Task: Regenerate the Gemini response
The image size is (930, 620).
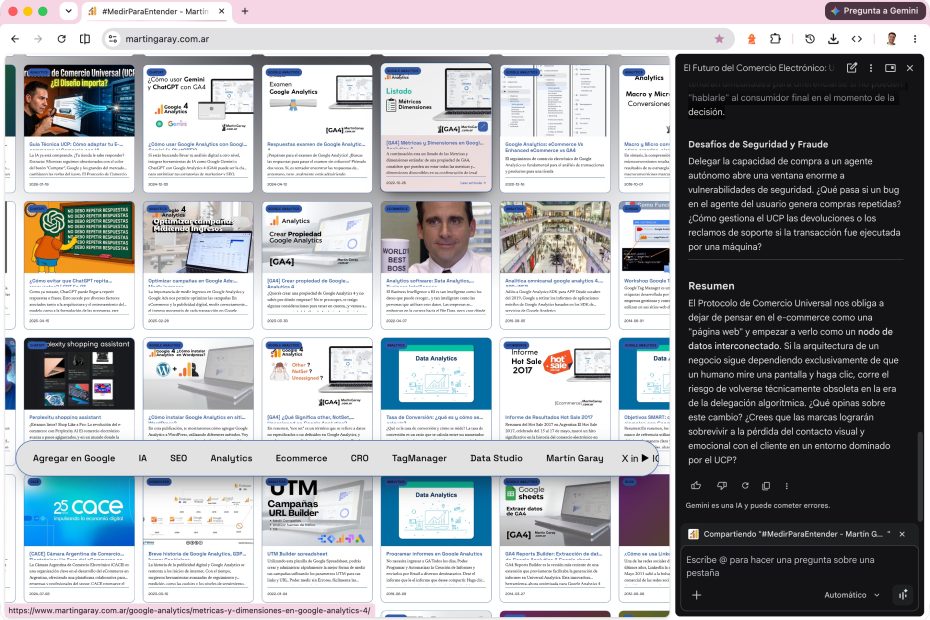Action: click(745, 485)
